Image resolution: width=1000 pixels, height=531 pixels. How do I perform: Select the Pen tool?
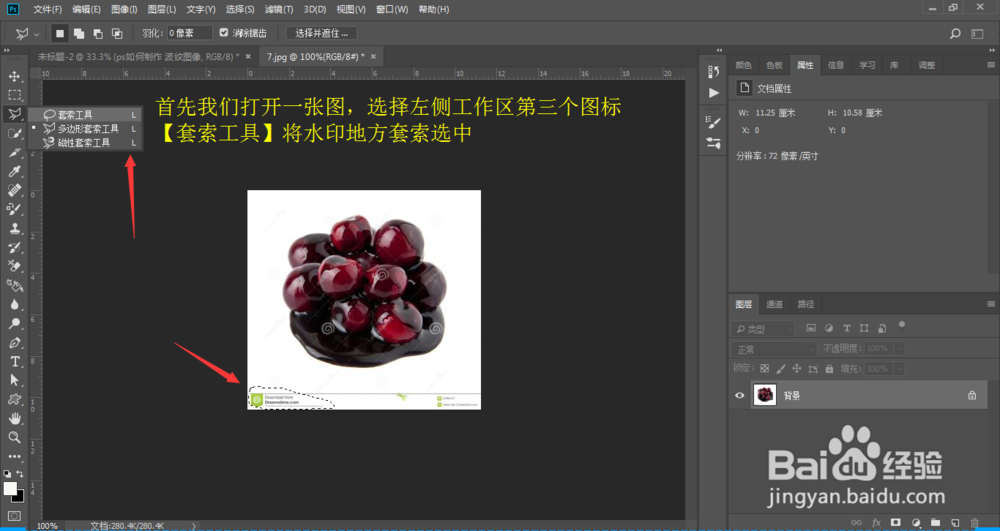pyautogui.click(x=14, y=342)
